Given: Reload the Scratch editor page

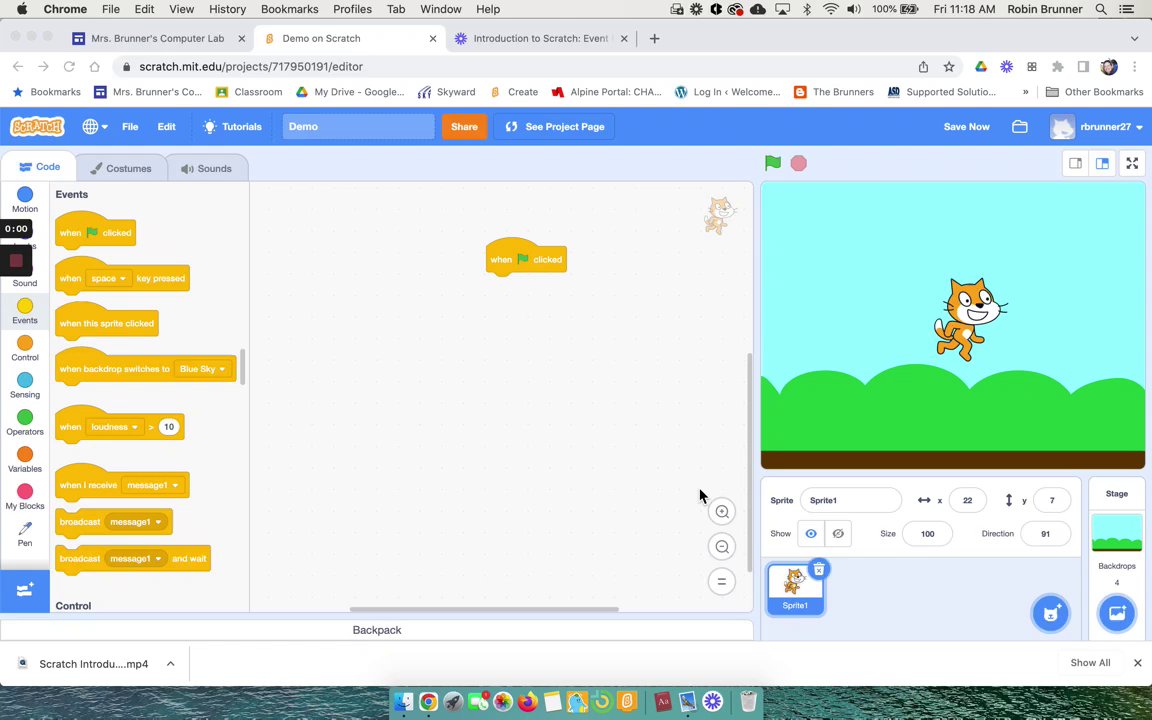Looking at the screenshot, I should 69,67.
